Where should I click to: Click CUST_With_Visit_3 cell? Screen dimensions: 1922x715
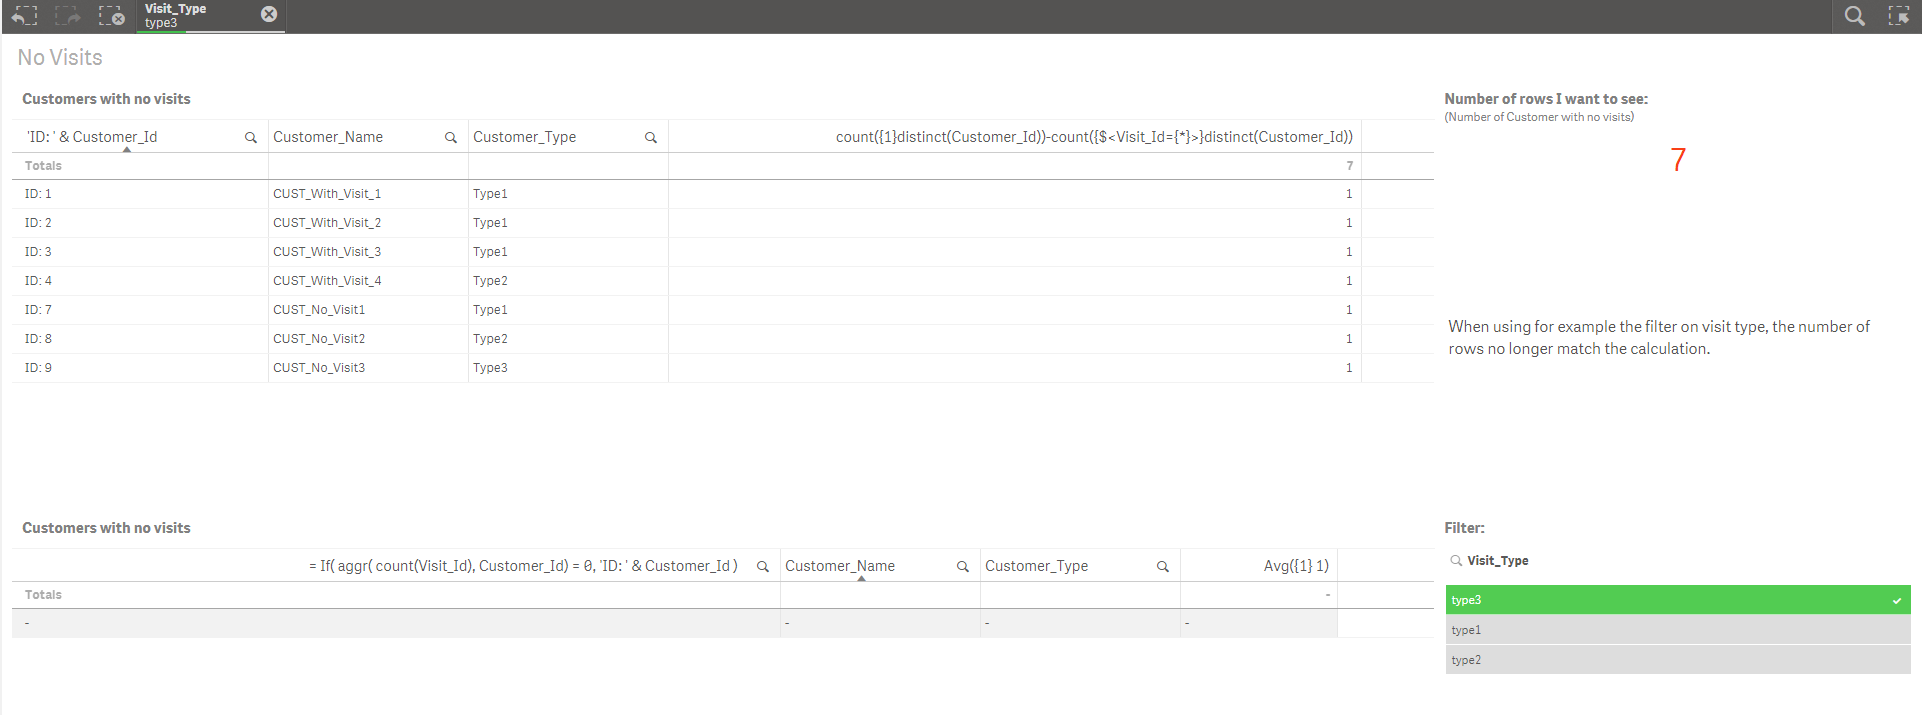click(x=368, y=252)
